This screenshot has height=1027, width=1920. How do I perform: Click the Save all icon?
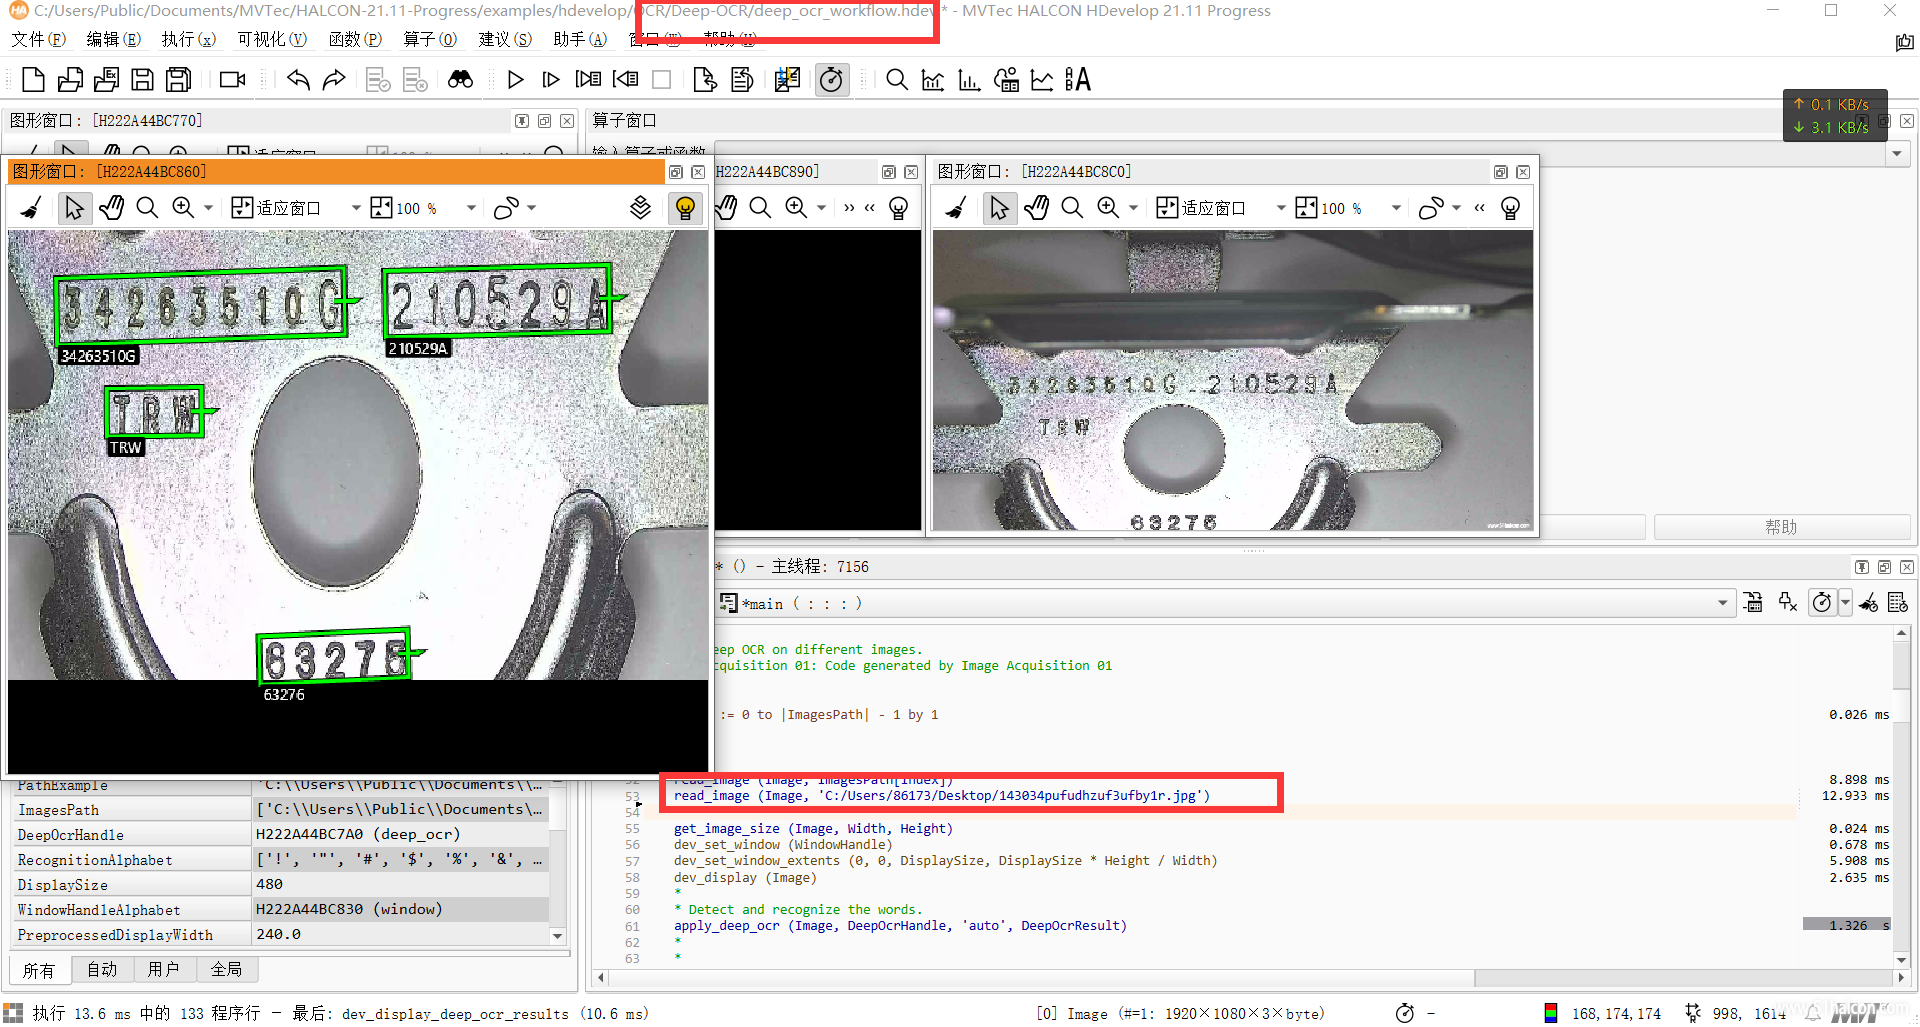(179, 80)
